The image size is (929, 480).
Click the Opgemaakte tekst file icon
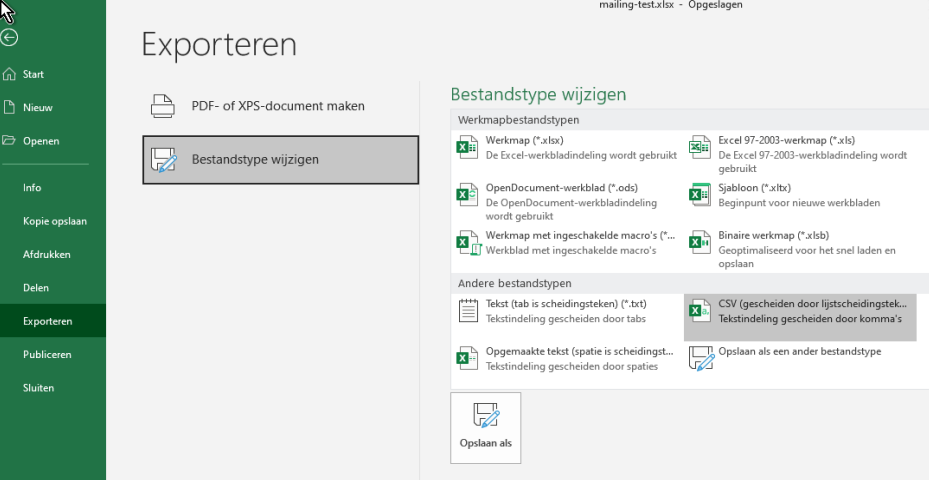tap(467, 358)
